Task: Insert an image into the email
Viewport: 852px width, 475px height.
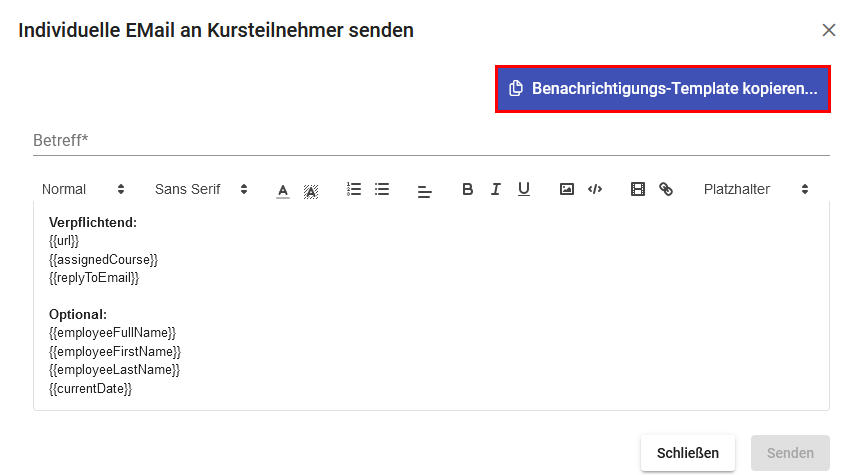Action: pos(567,189)
